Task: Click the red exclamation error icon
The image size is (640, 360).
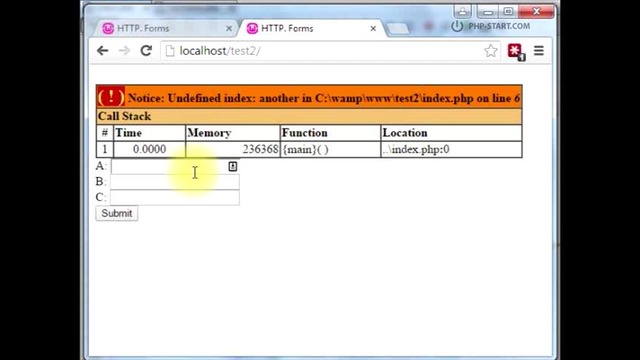Action: (x=111, y=97)
